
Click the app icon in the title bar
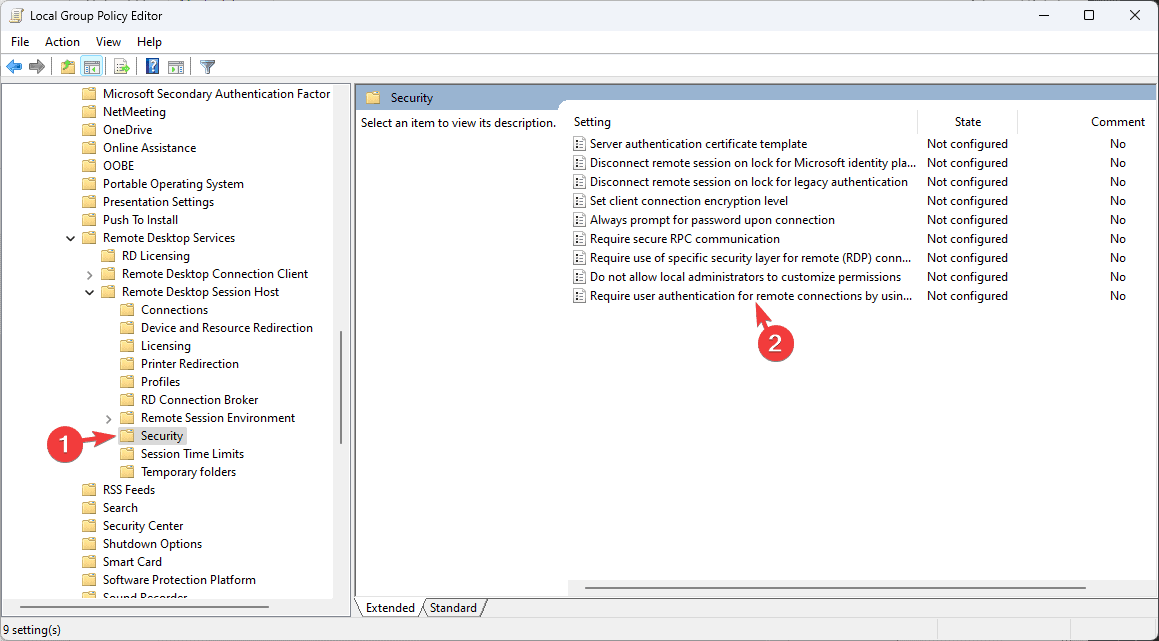pos(16,16)
